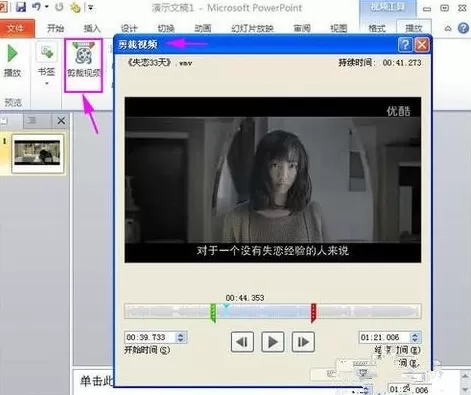The height and width of the screenshot is (395, 471).
Task: Open the 切换 ribbon tab
Action: [x=166, y=29]
